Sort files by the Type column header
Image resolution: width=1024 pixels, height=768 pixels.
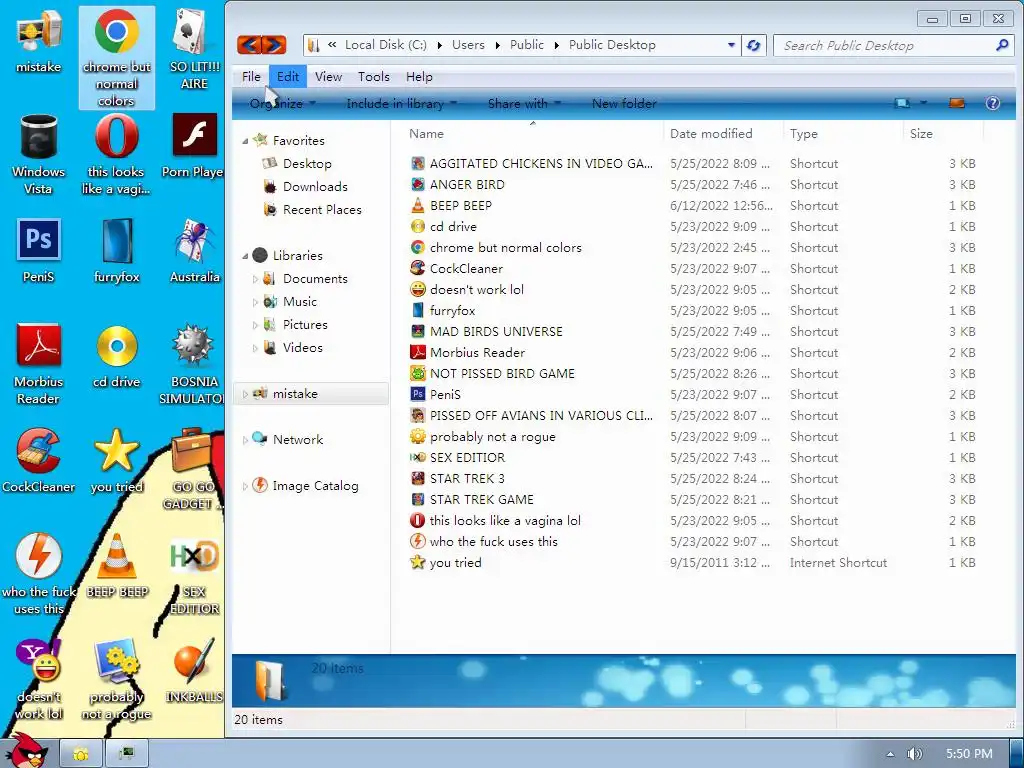[x=842, y=134]
